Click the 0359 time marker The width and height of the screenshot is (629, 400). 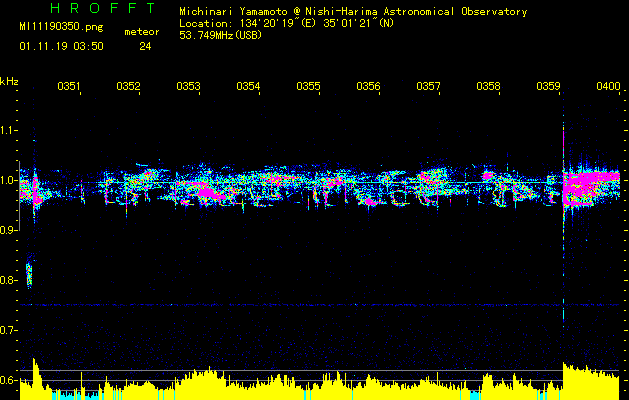coord(548,86)
